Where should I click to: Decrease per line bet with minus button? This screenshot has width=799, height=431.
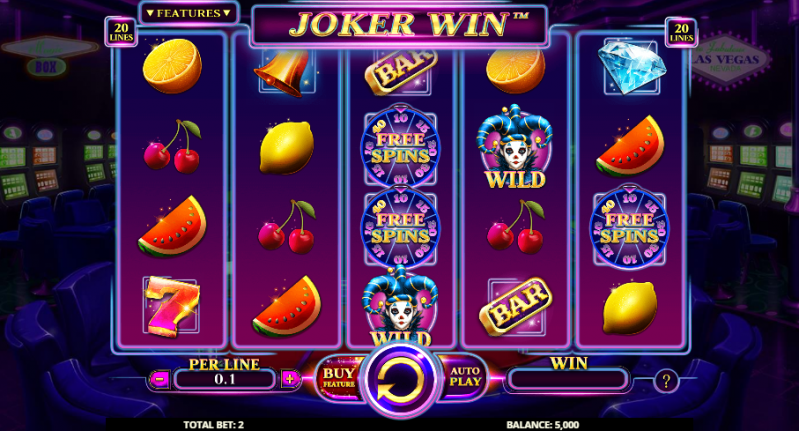click(159, 379)
